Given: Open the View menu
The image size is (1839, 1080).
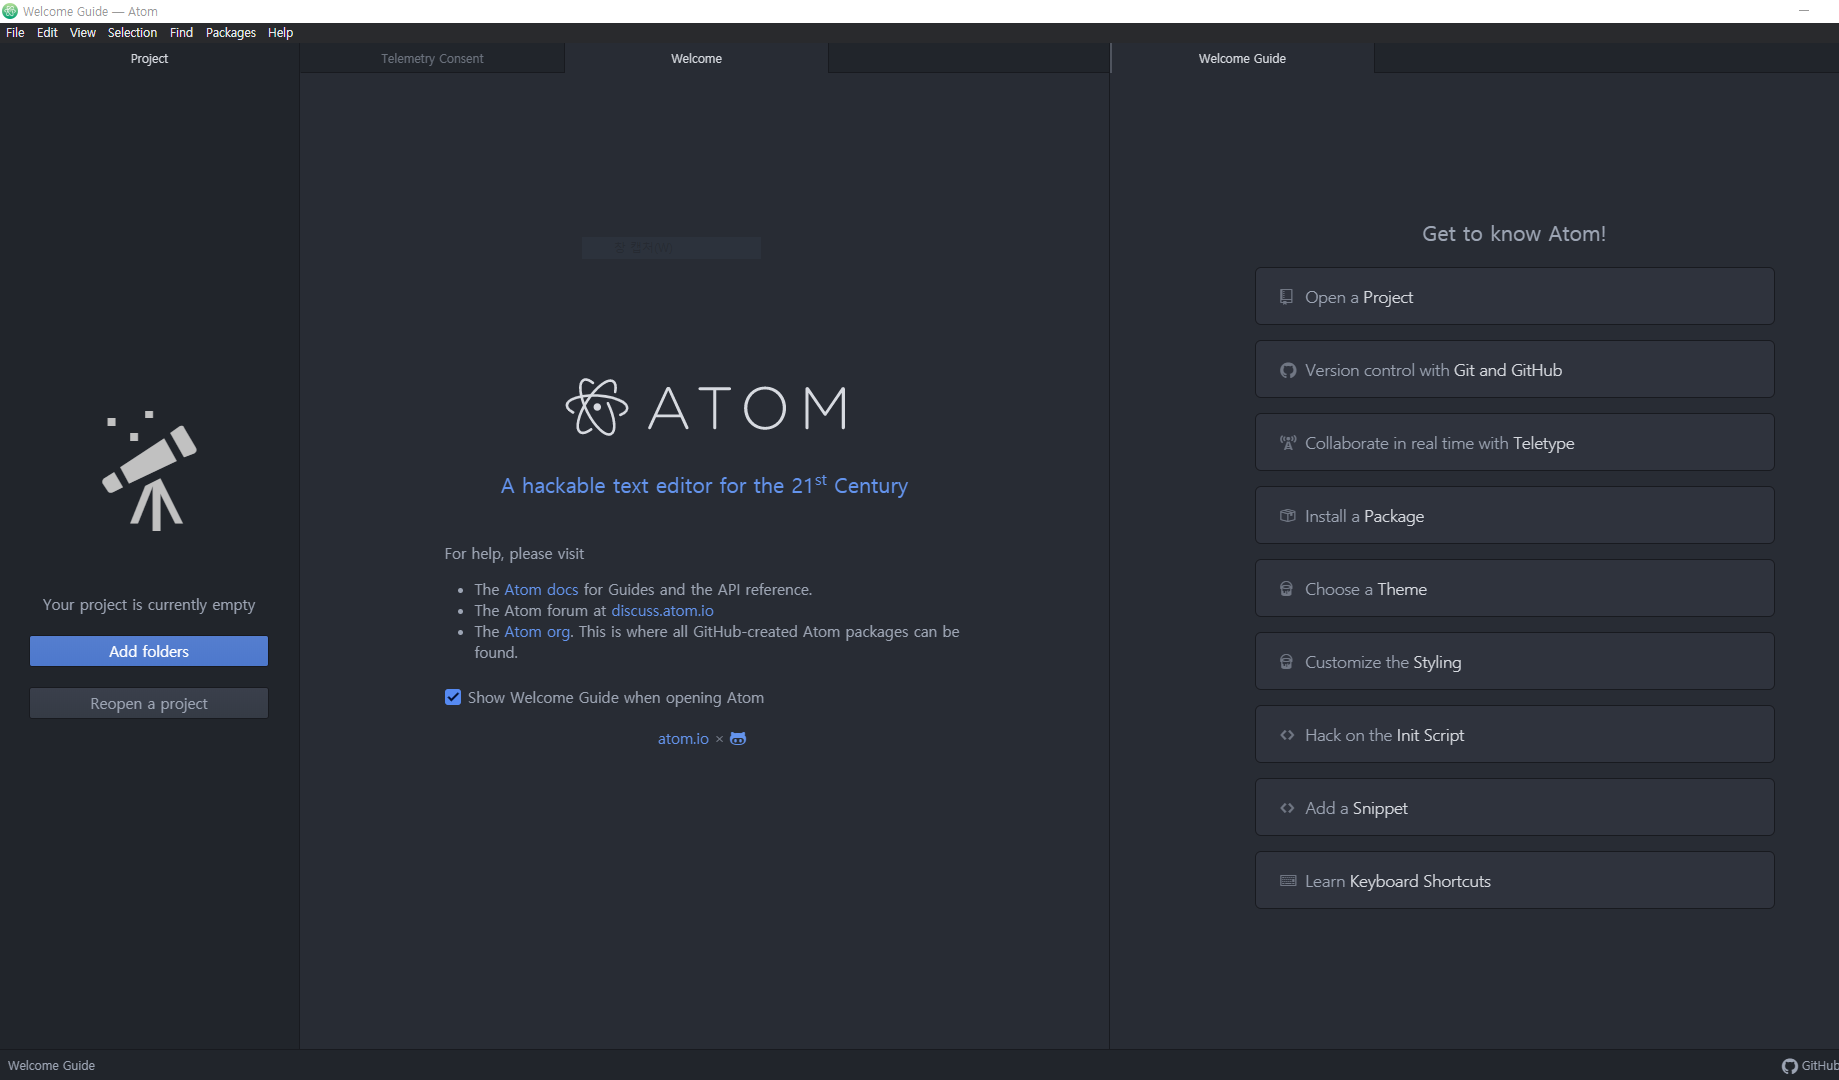Looking at the screenshot, I should pos(83,33).
